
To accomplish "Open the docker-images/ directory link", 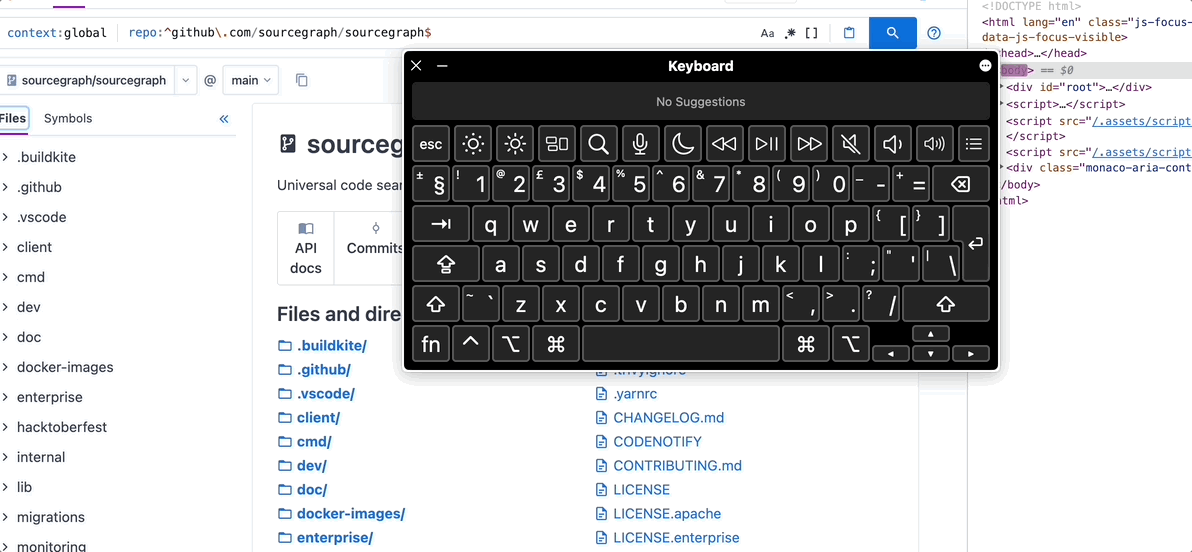I will tap(350, 514).
